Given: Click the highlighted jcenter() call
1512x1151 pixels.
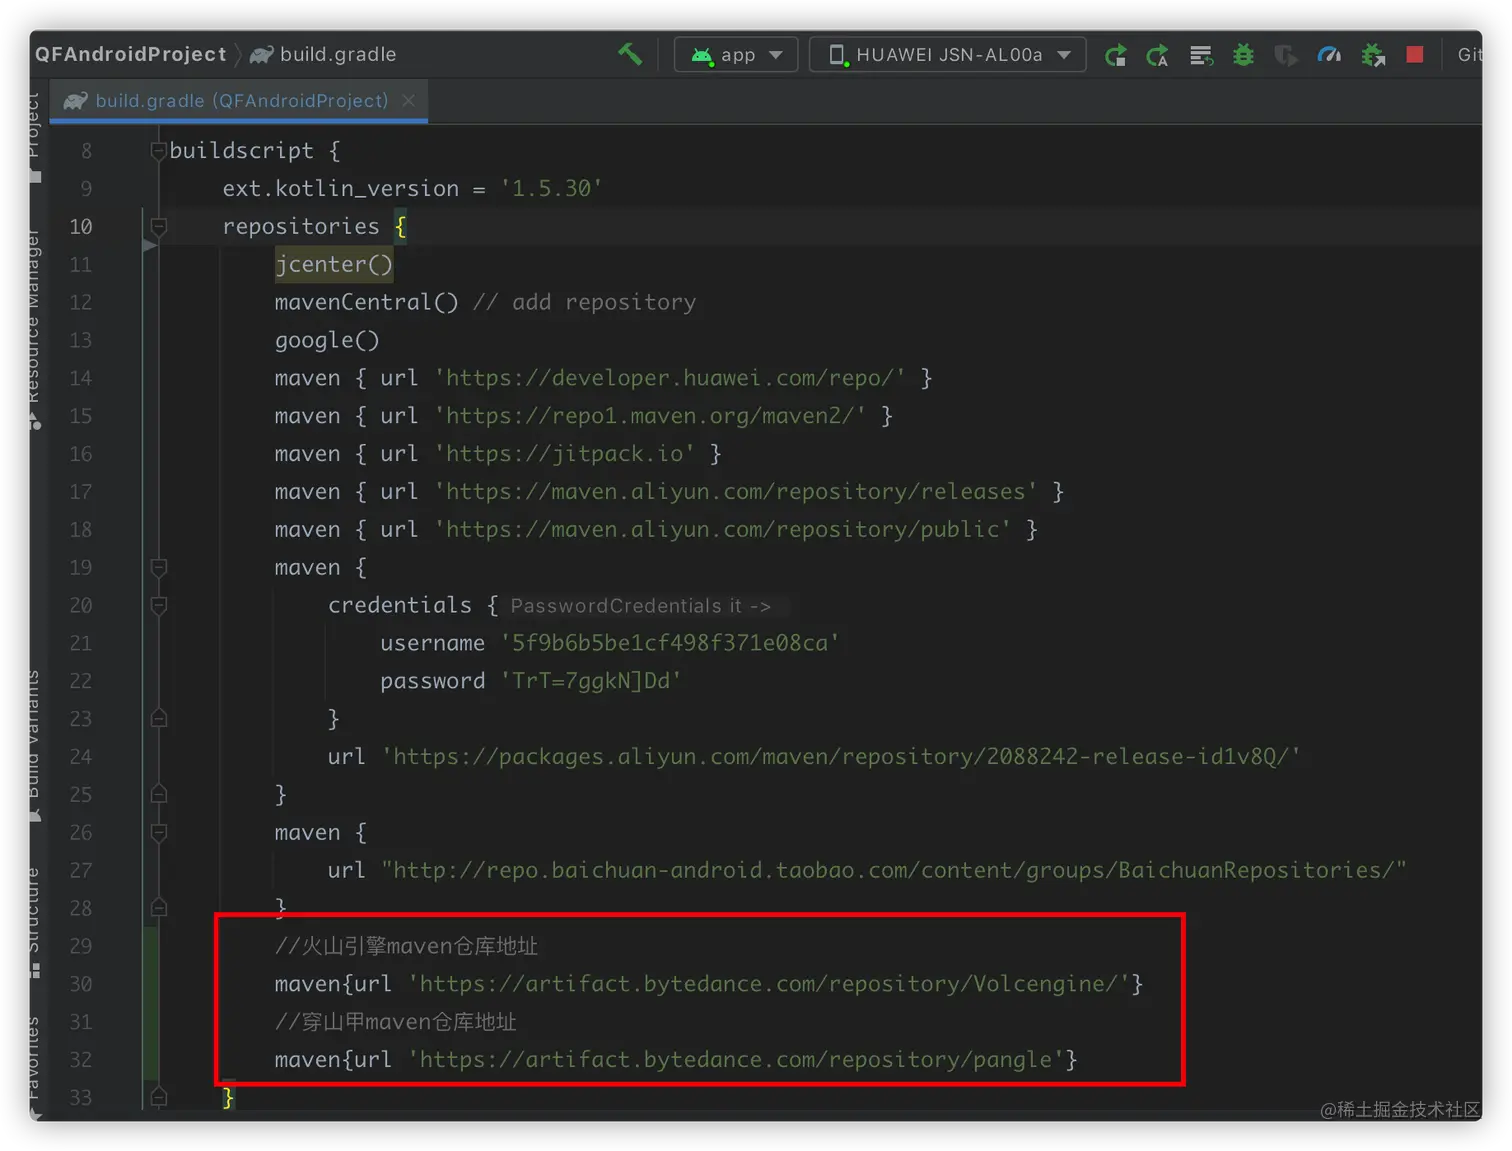Looking at the screenshot, I should point(334,264).
